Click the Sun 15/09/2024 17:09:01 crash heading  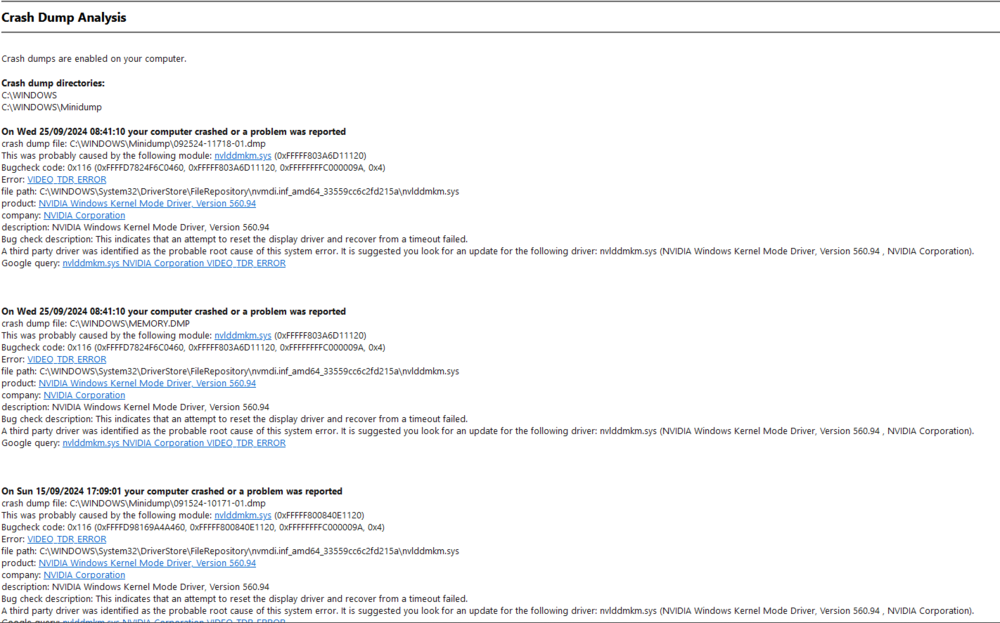[x=173, y=492]
